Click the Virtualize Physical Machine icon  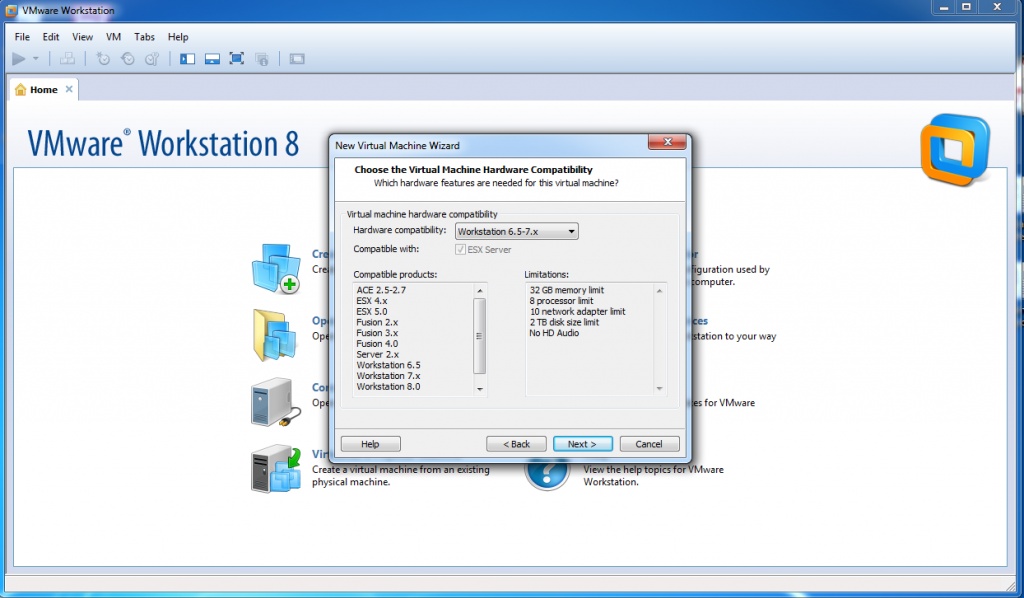[276, 469]
